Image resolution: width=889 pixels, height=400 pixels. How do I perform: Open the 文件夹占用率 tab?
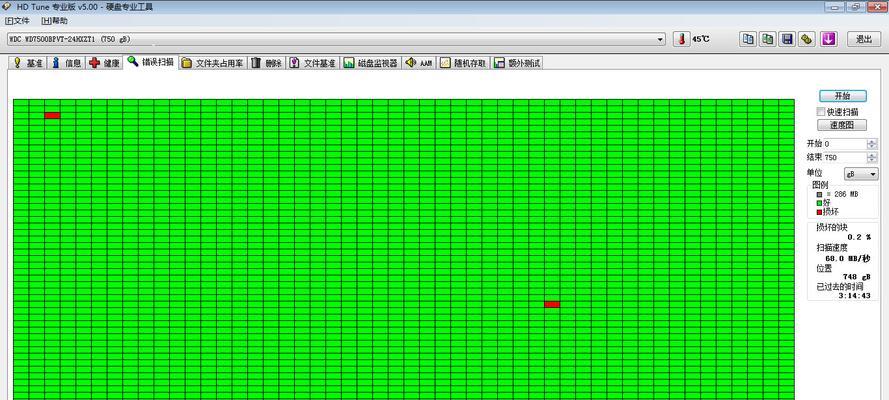(x=213, y=63)
